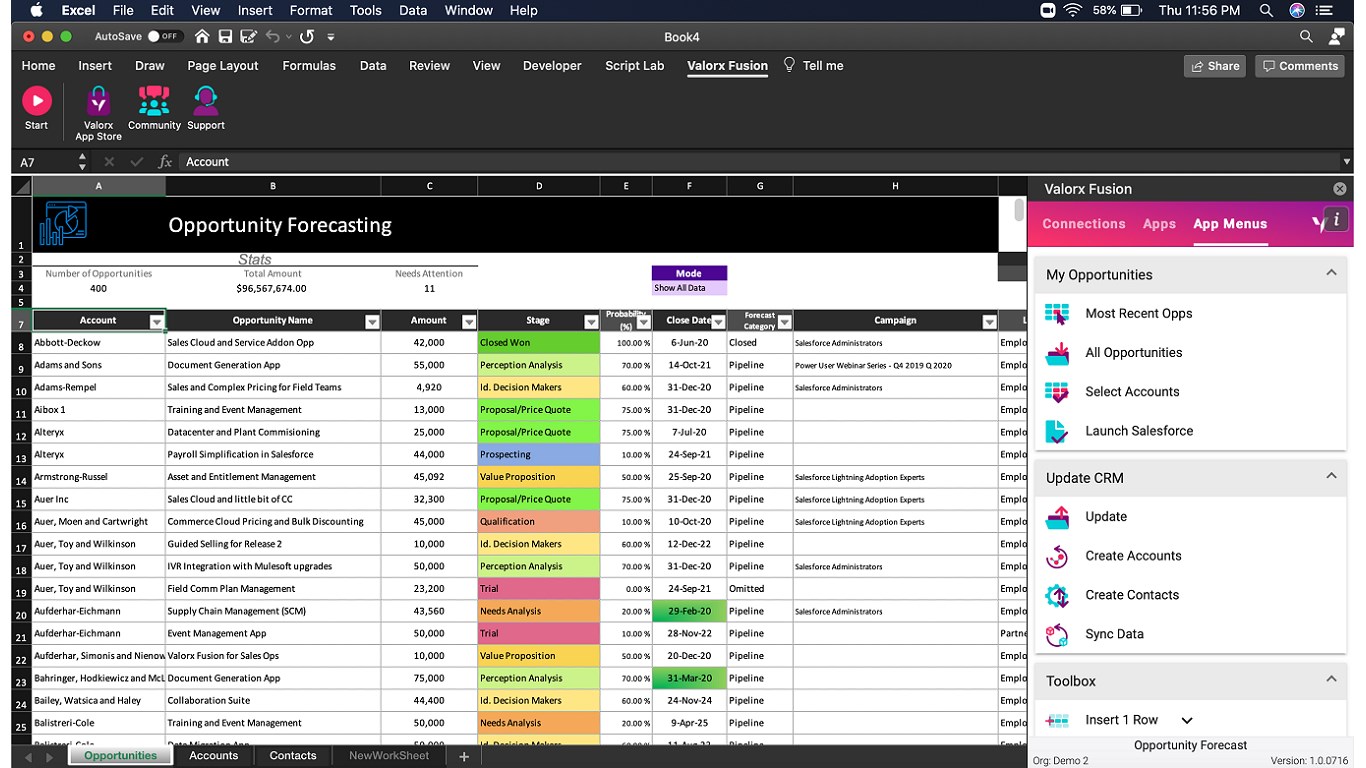Click the Select Accounts icon
Screen dimensions: 1366x768
click(x=1057, y=392)
